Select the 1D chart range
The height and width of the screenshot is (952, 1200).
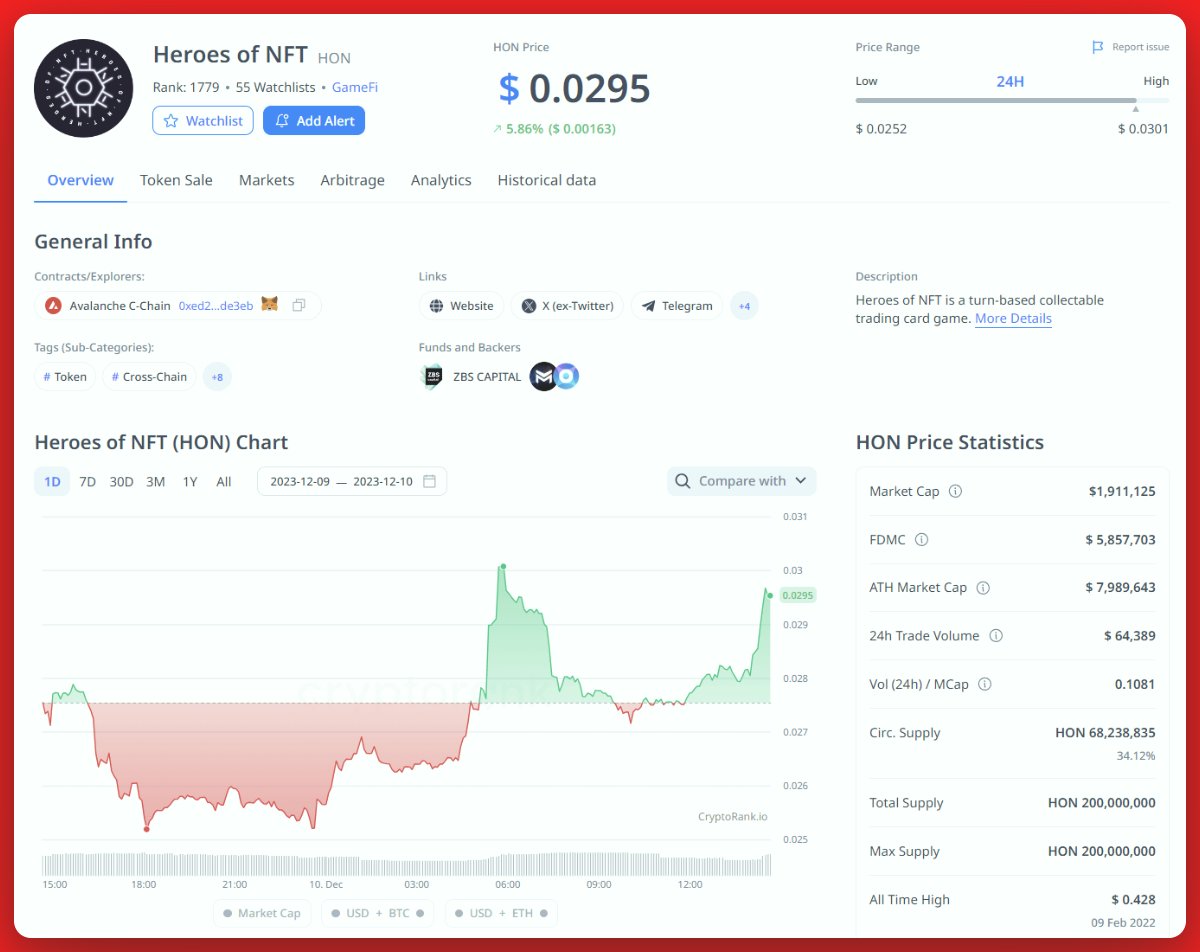[x=52, y=481]
